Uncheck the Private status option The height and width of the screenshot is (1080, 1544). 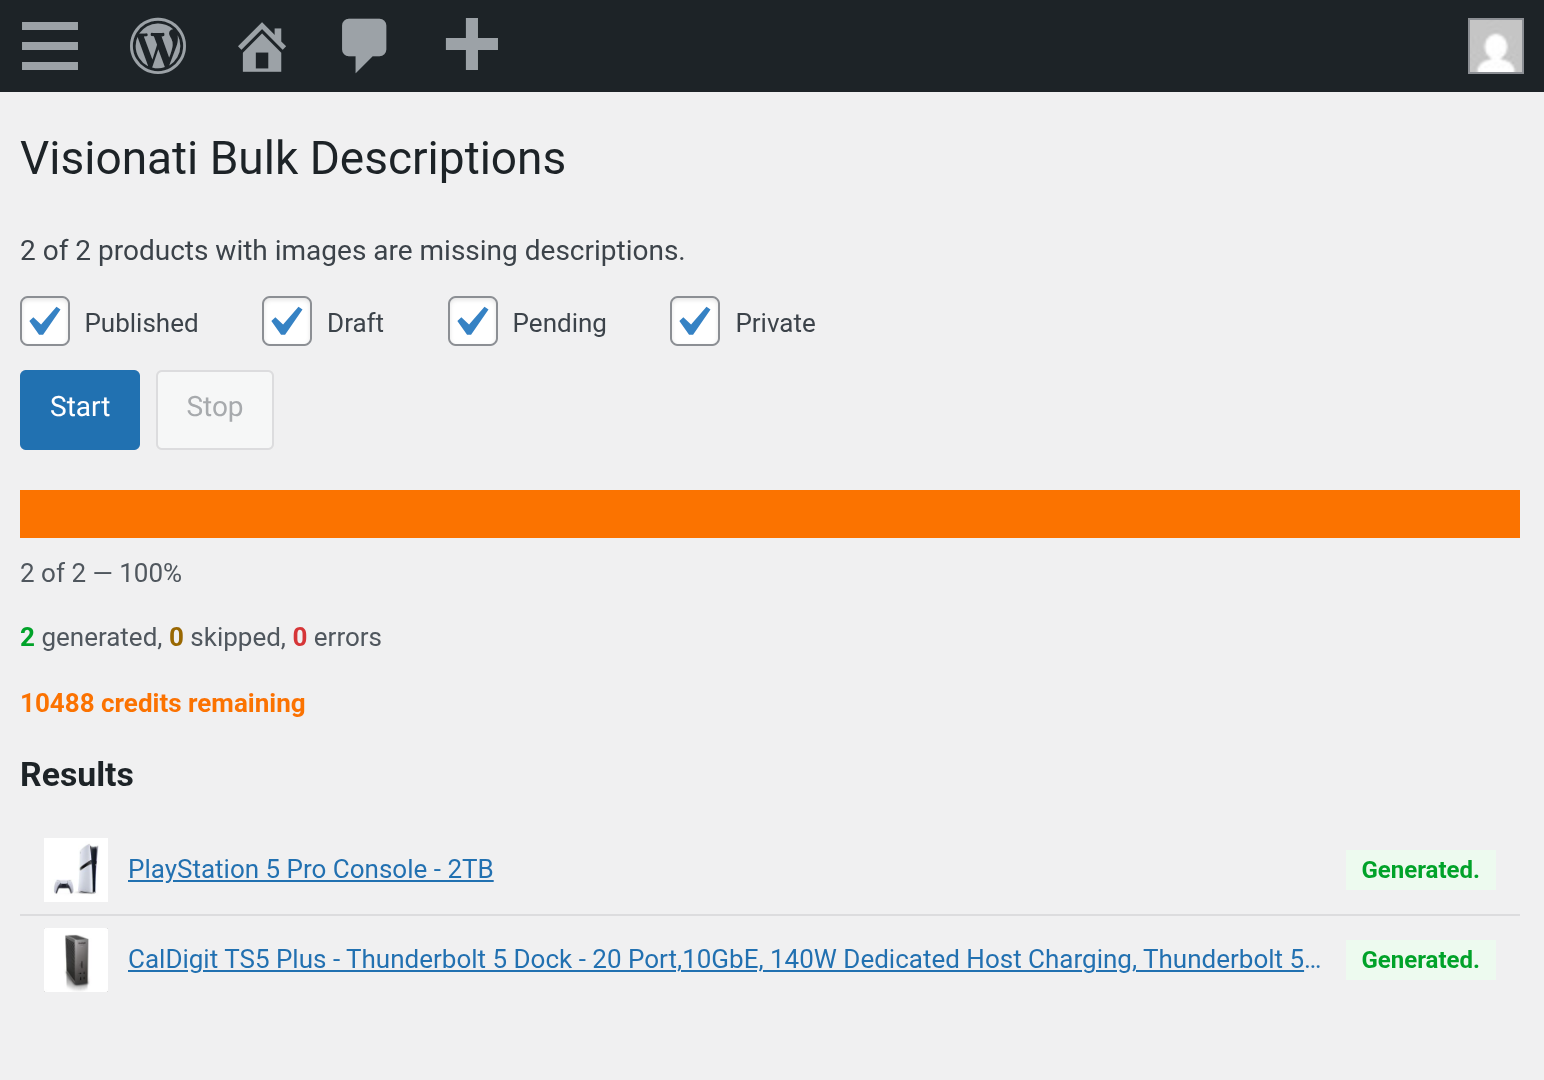[x=694, y=321]
